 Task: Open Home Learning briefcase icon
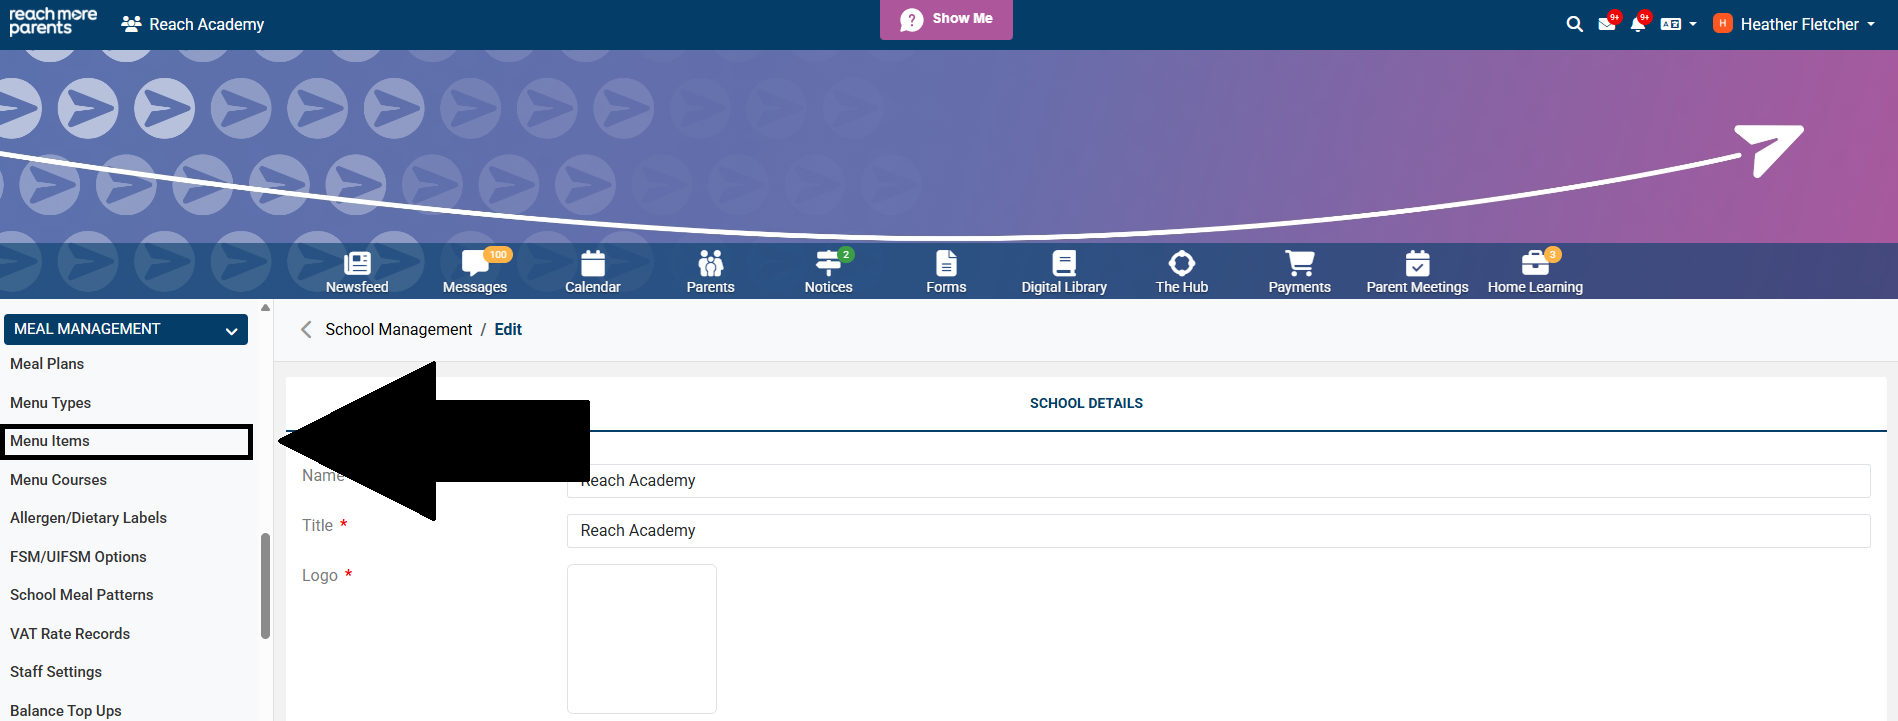coord(1535,264)
